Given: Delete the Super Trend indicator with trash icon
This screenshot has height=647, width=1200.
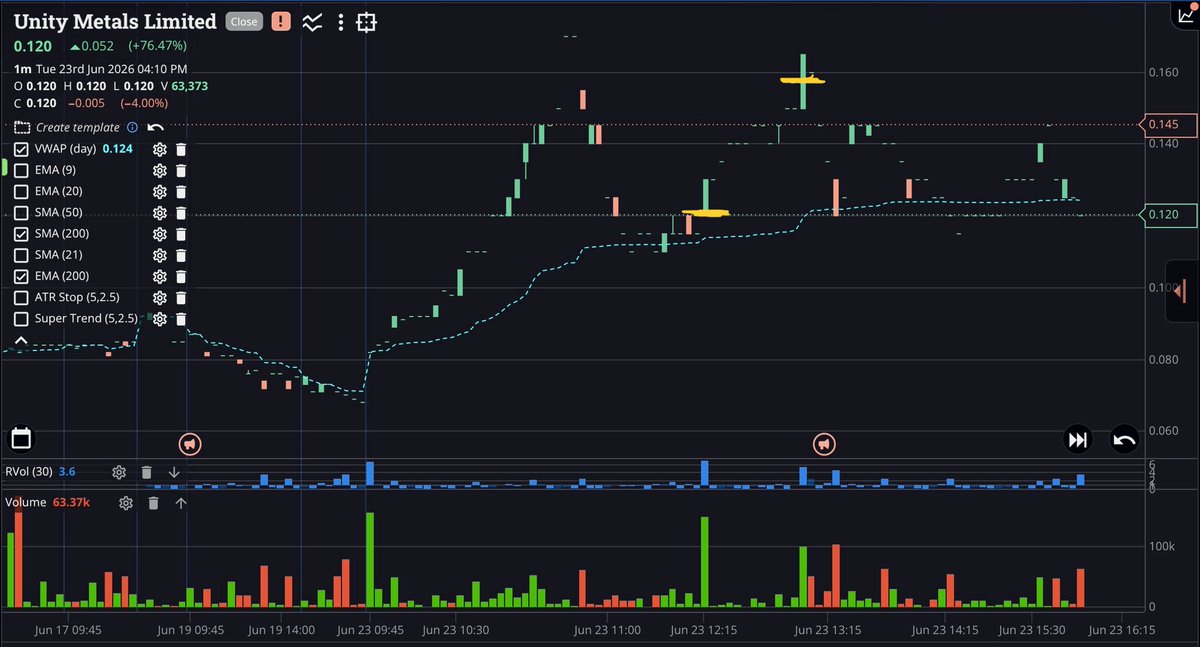Looking at the screenshot, I should point(181,319).
